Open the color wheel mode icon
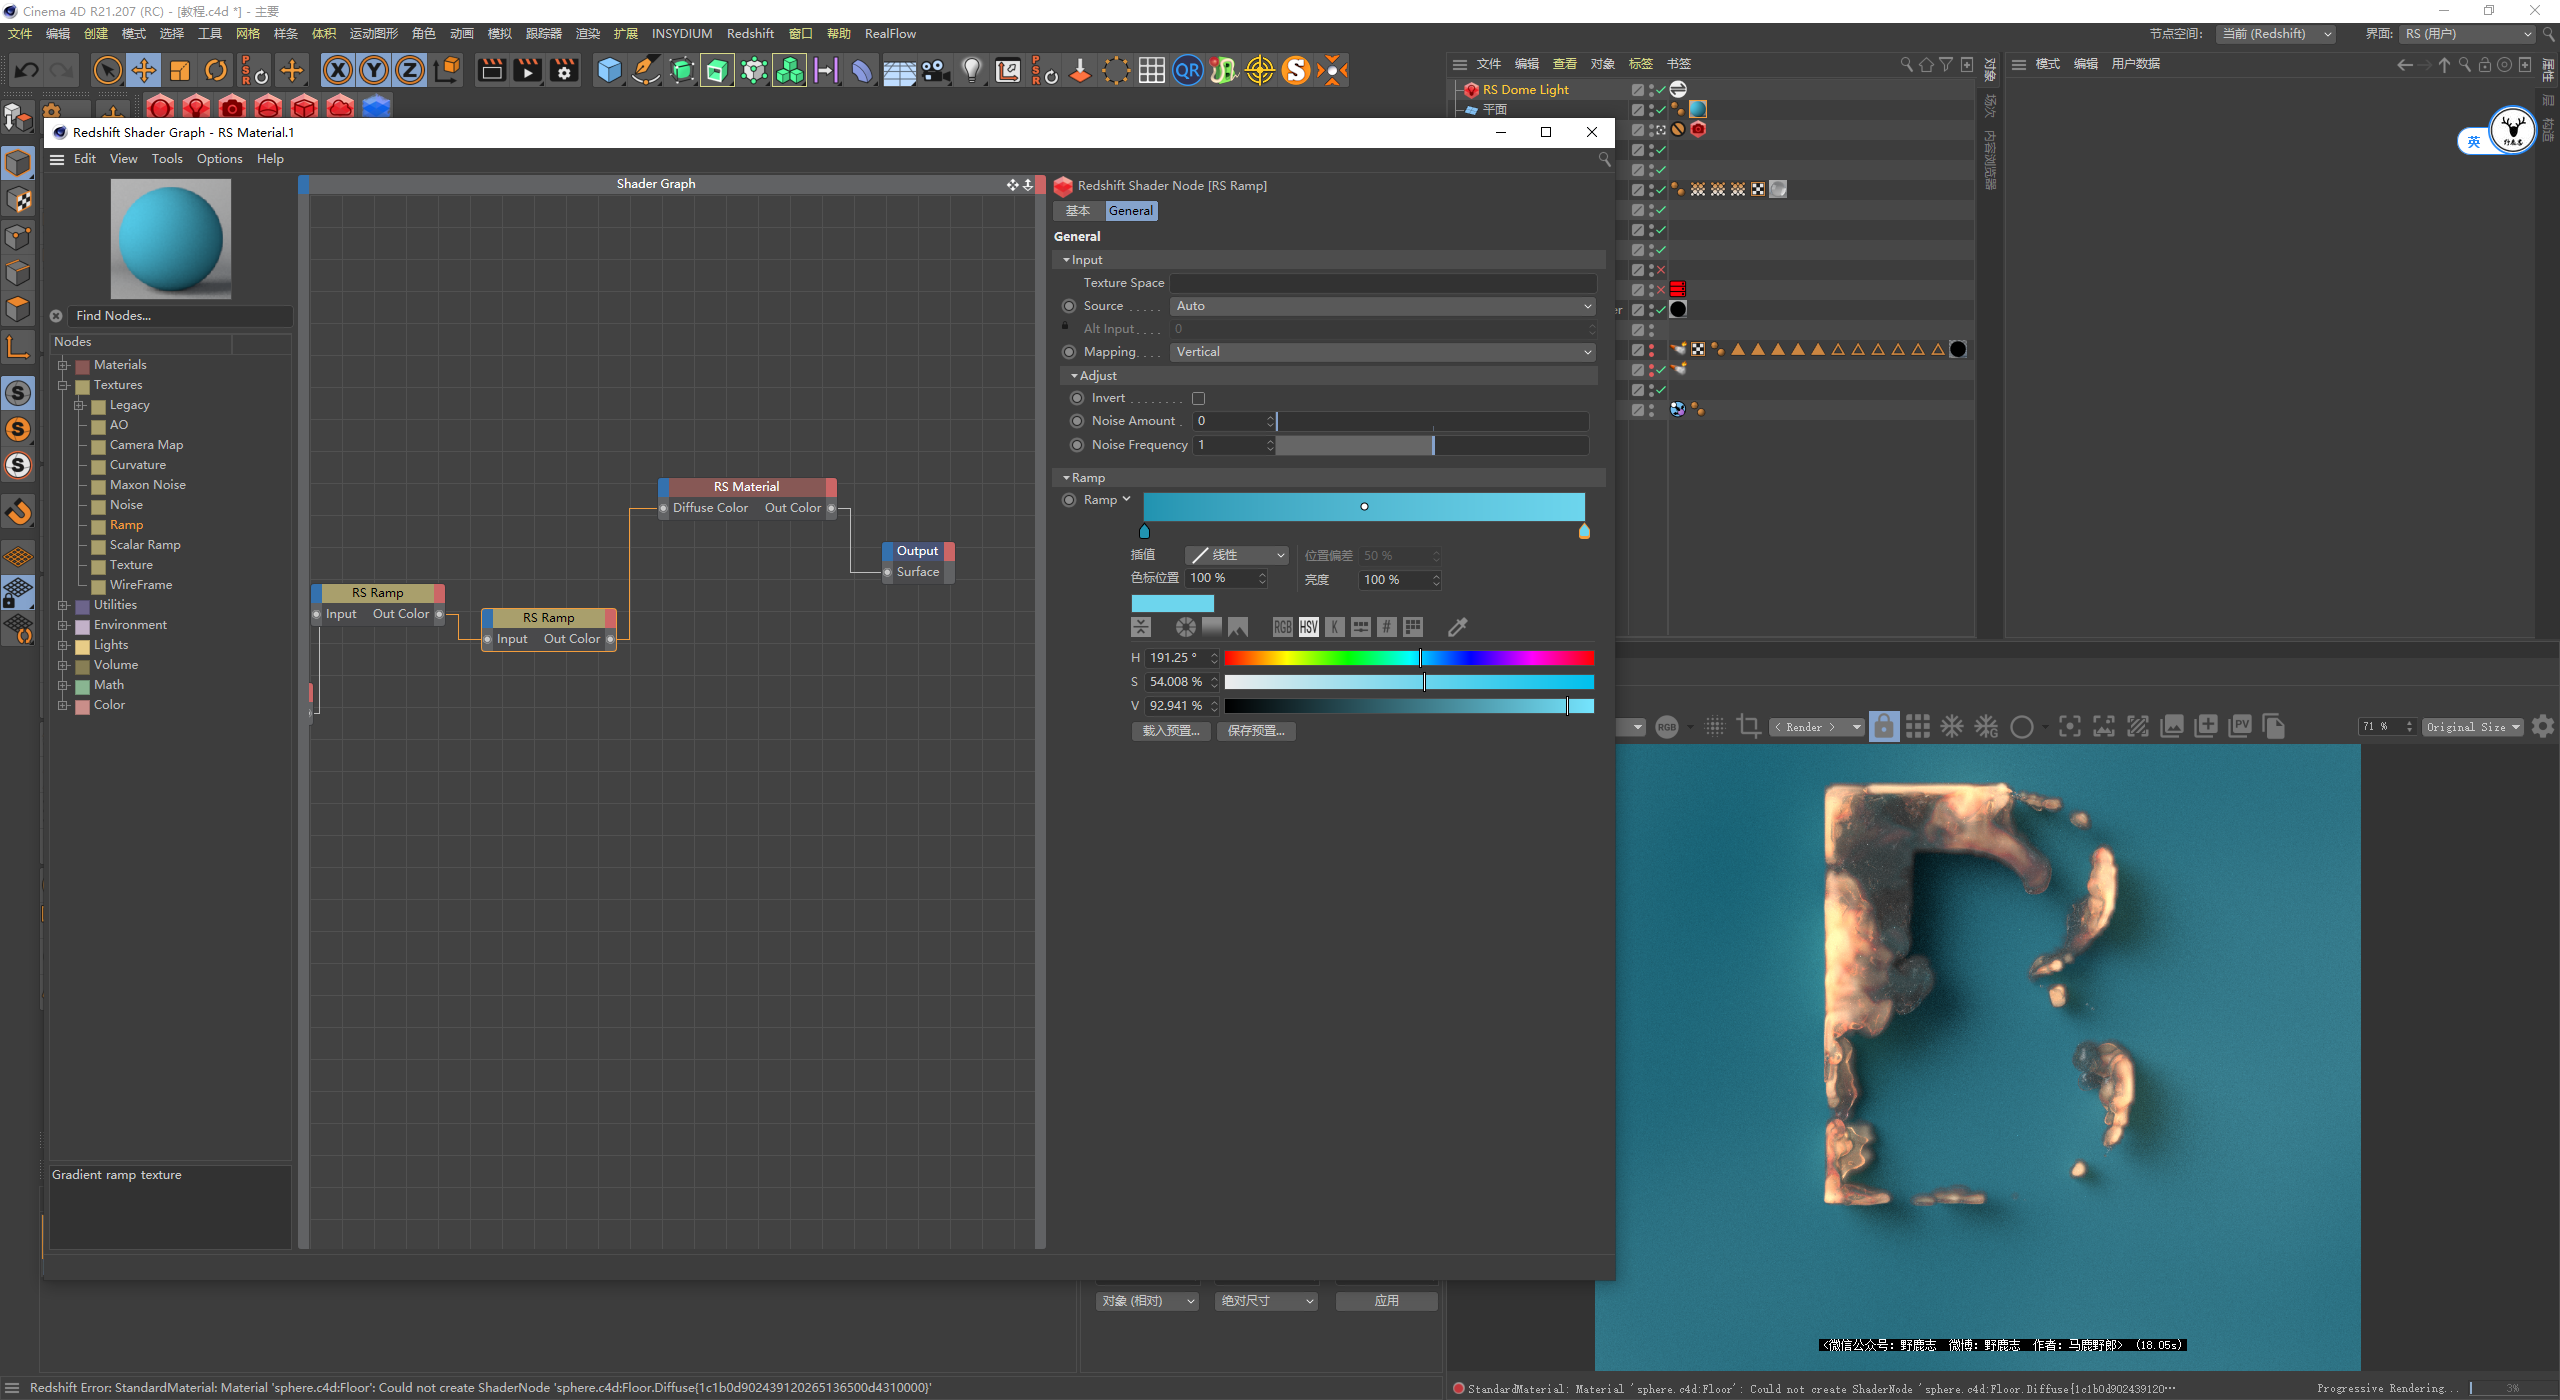 (x=1185, y=627)
